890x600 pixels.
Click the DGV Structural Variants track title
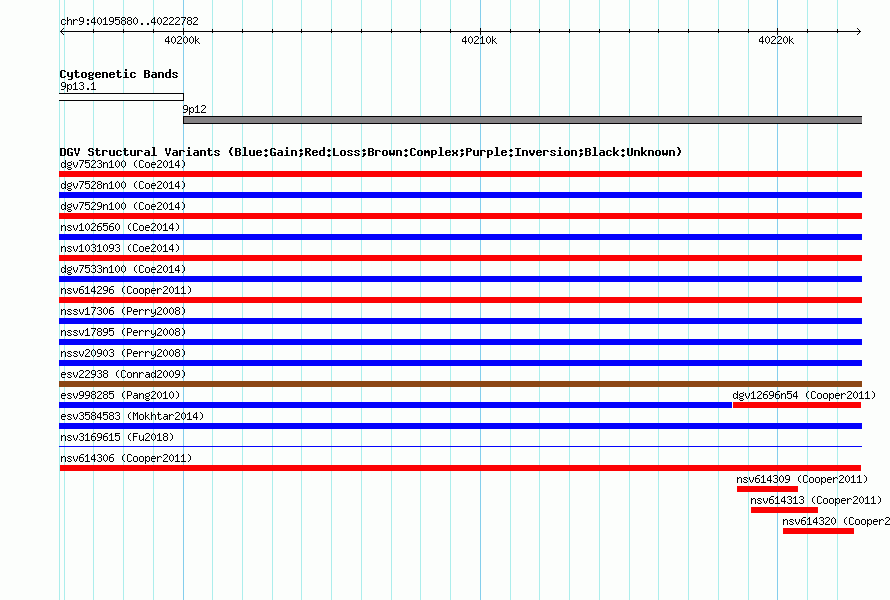pos(371,152)
